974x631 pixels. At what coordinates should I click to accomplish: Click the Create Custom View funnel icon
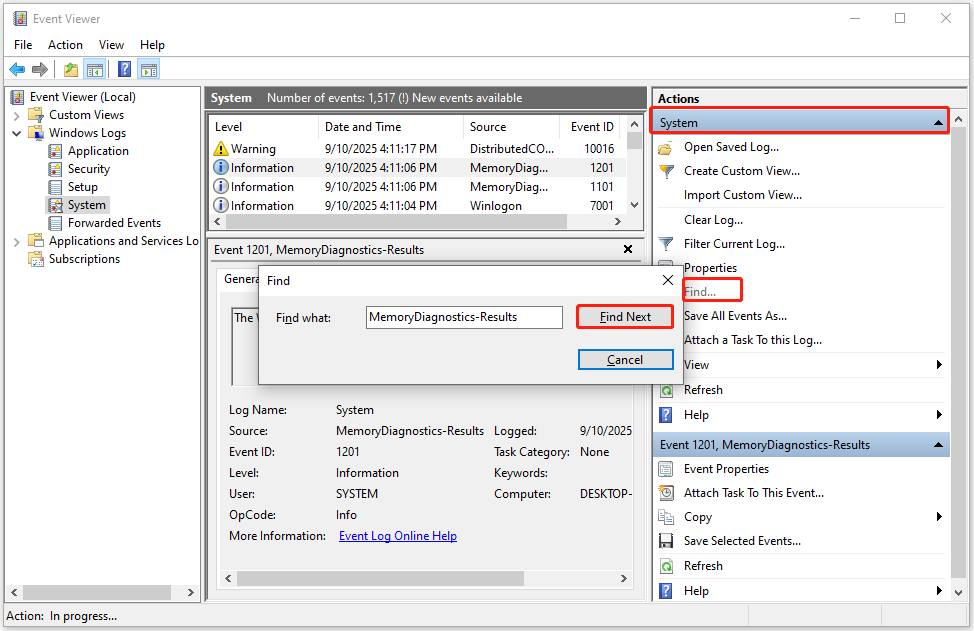(666, 170)
